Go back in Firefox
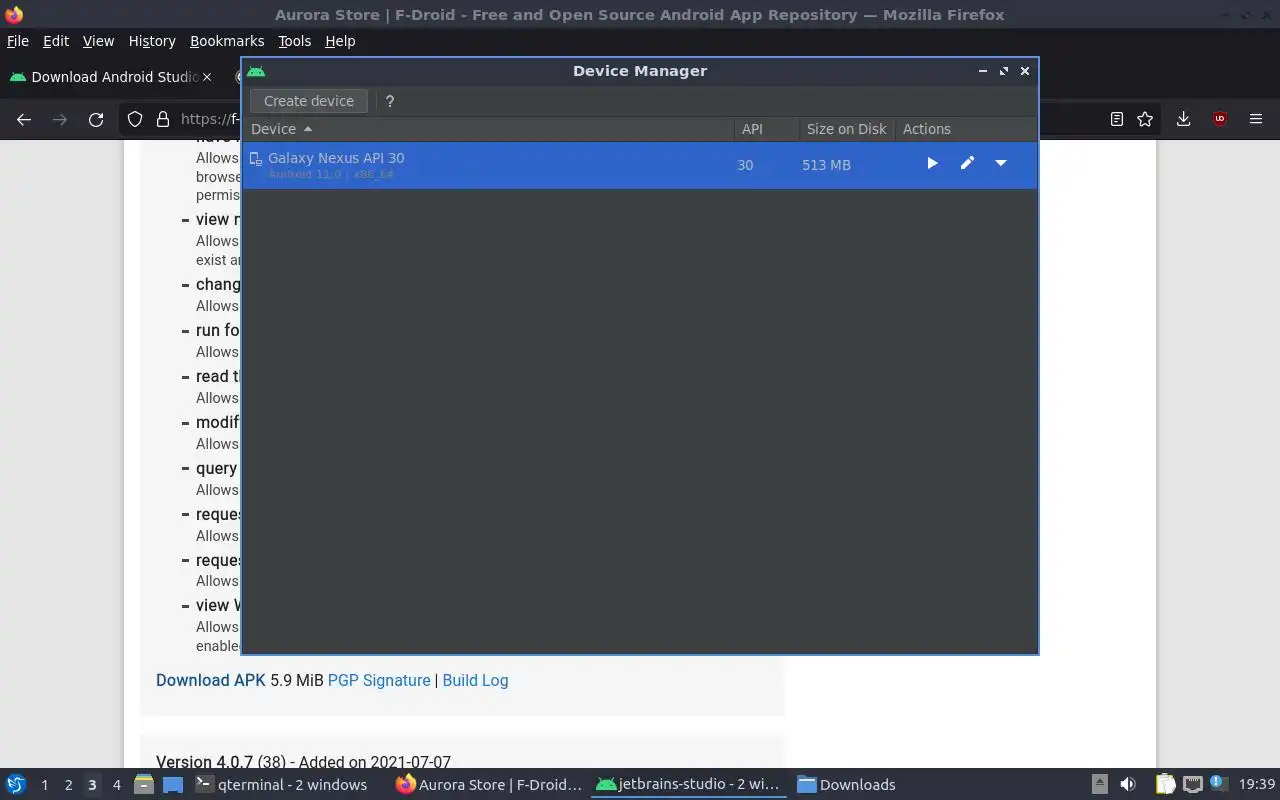Image resolution: width=1280 pixels, height=800 pixels. click(x=24, y=119)
